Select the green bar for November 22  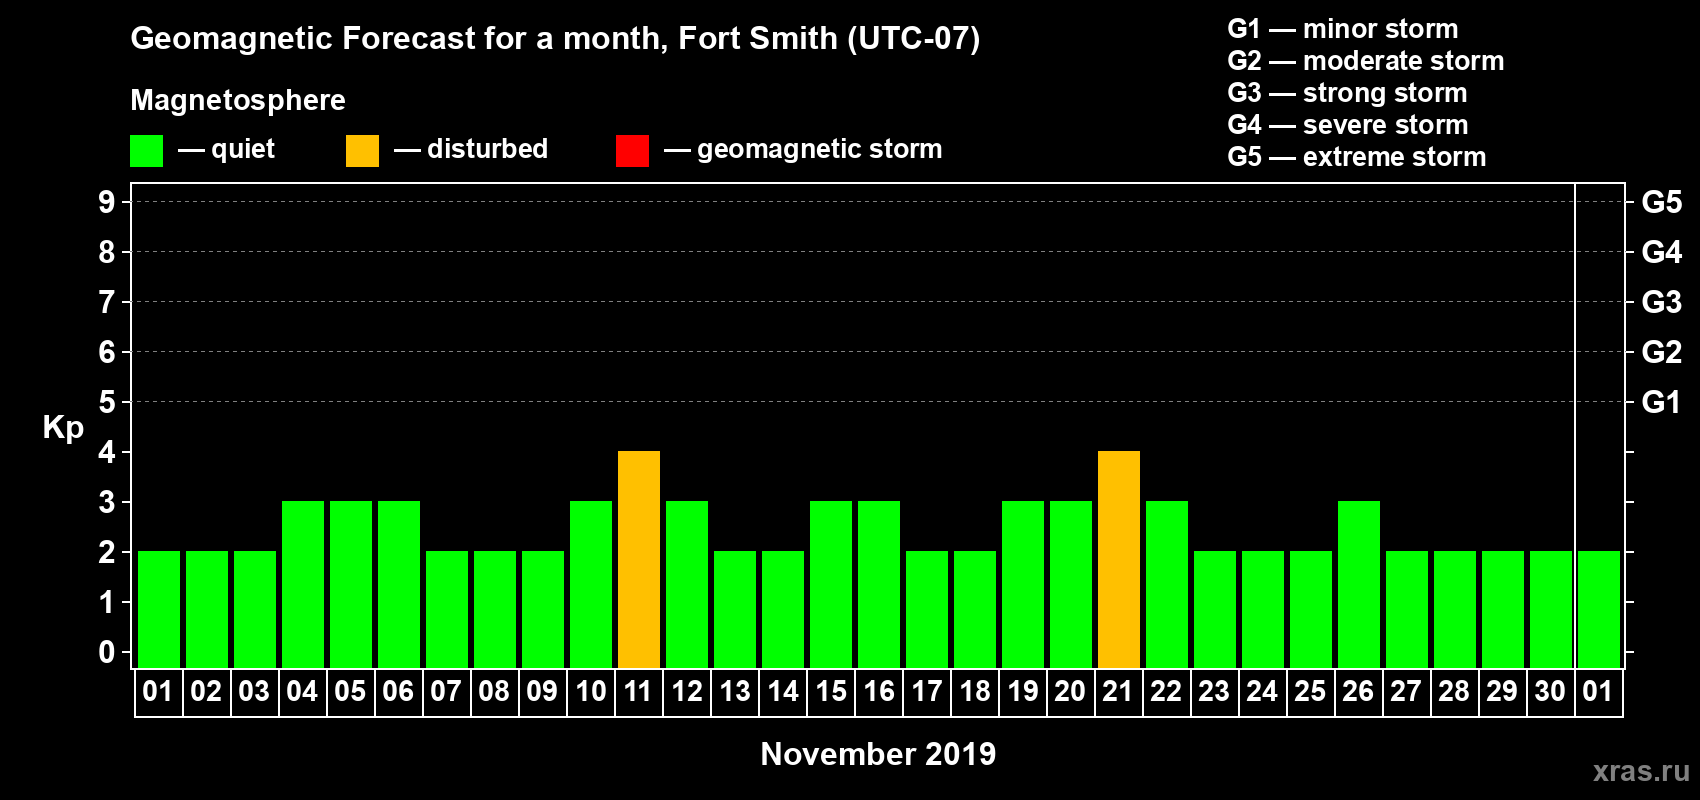1167,585
